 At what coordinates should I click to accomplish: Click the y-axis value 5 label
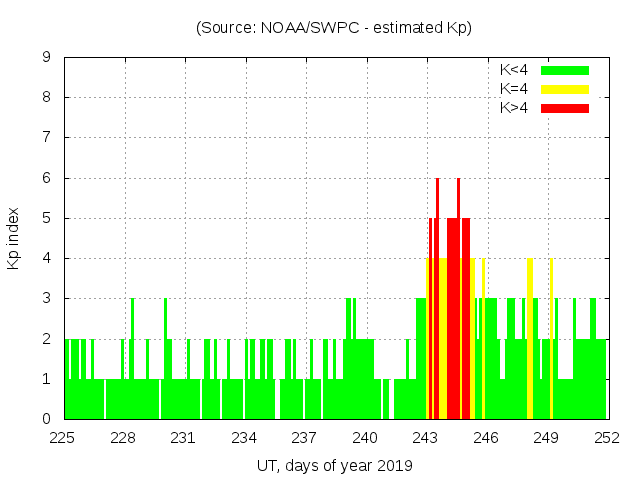point(46,218)
